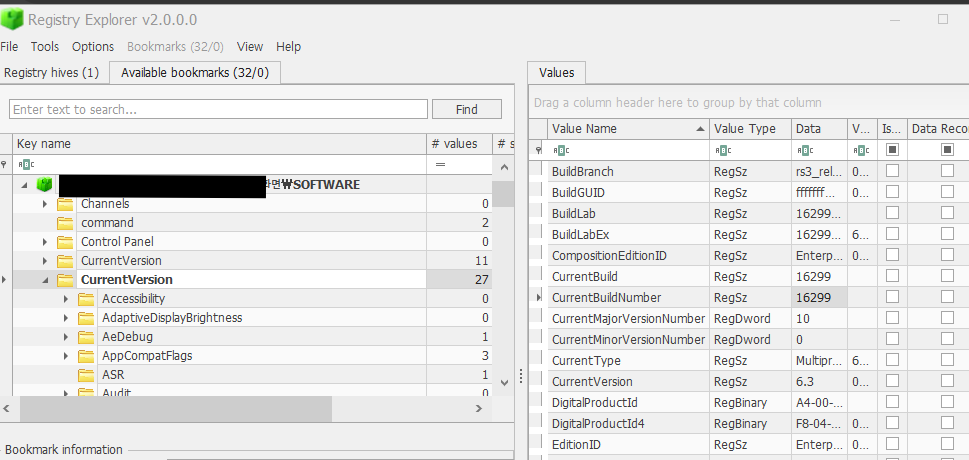Switch to Registry hives (1) tab
This screenshot has height=460, width=969.
tap(51, 73)
